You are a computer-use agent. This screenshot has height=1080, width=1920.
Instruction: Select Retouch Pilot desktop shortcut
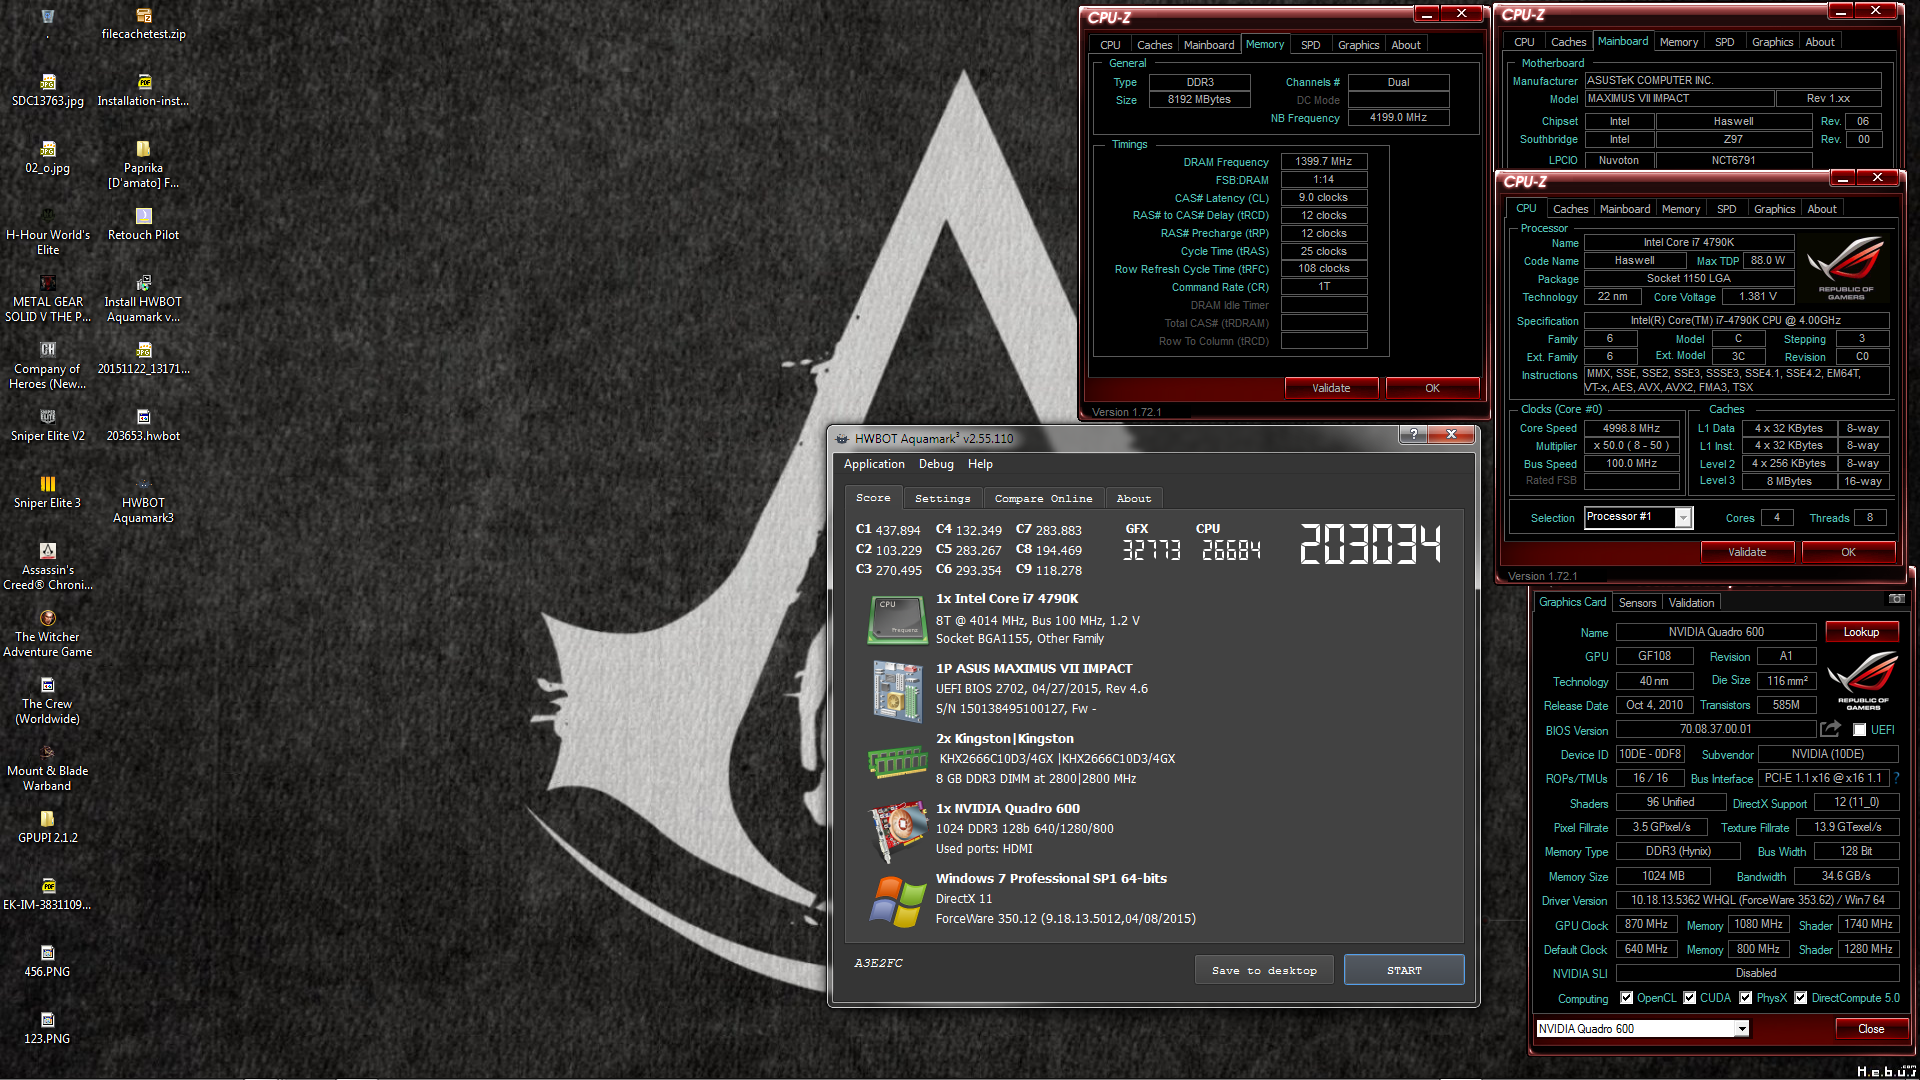click(x=143, y=225)
